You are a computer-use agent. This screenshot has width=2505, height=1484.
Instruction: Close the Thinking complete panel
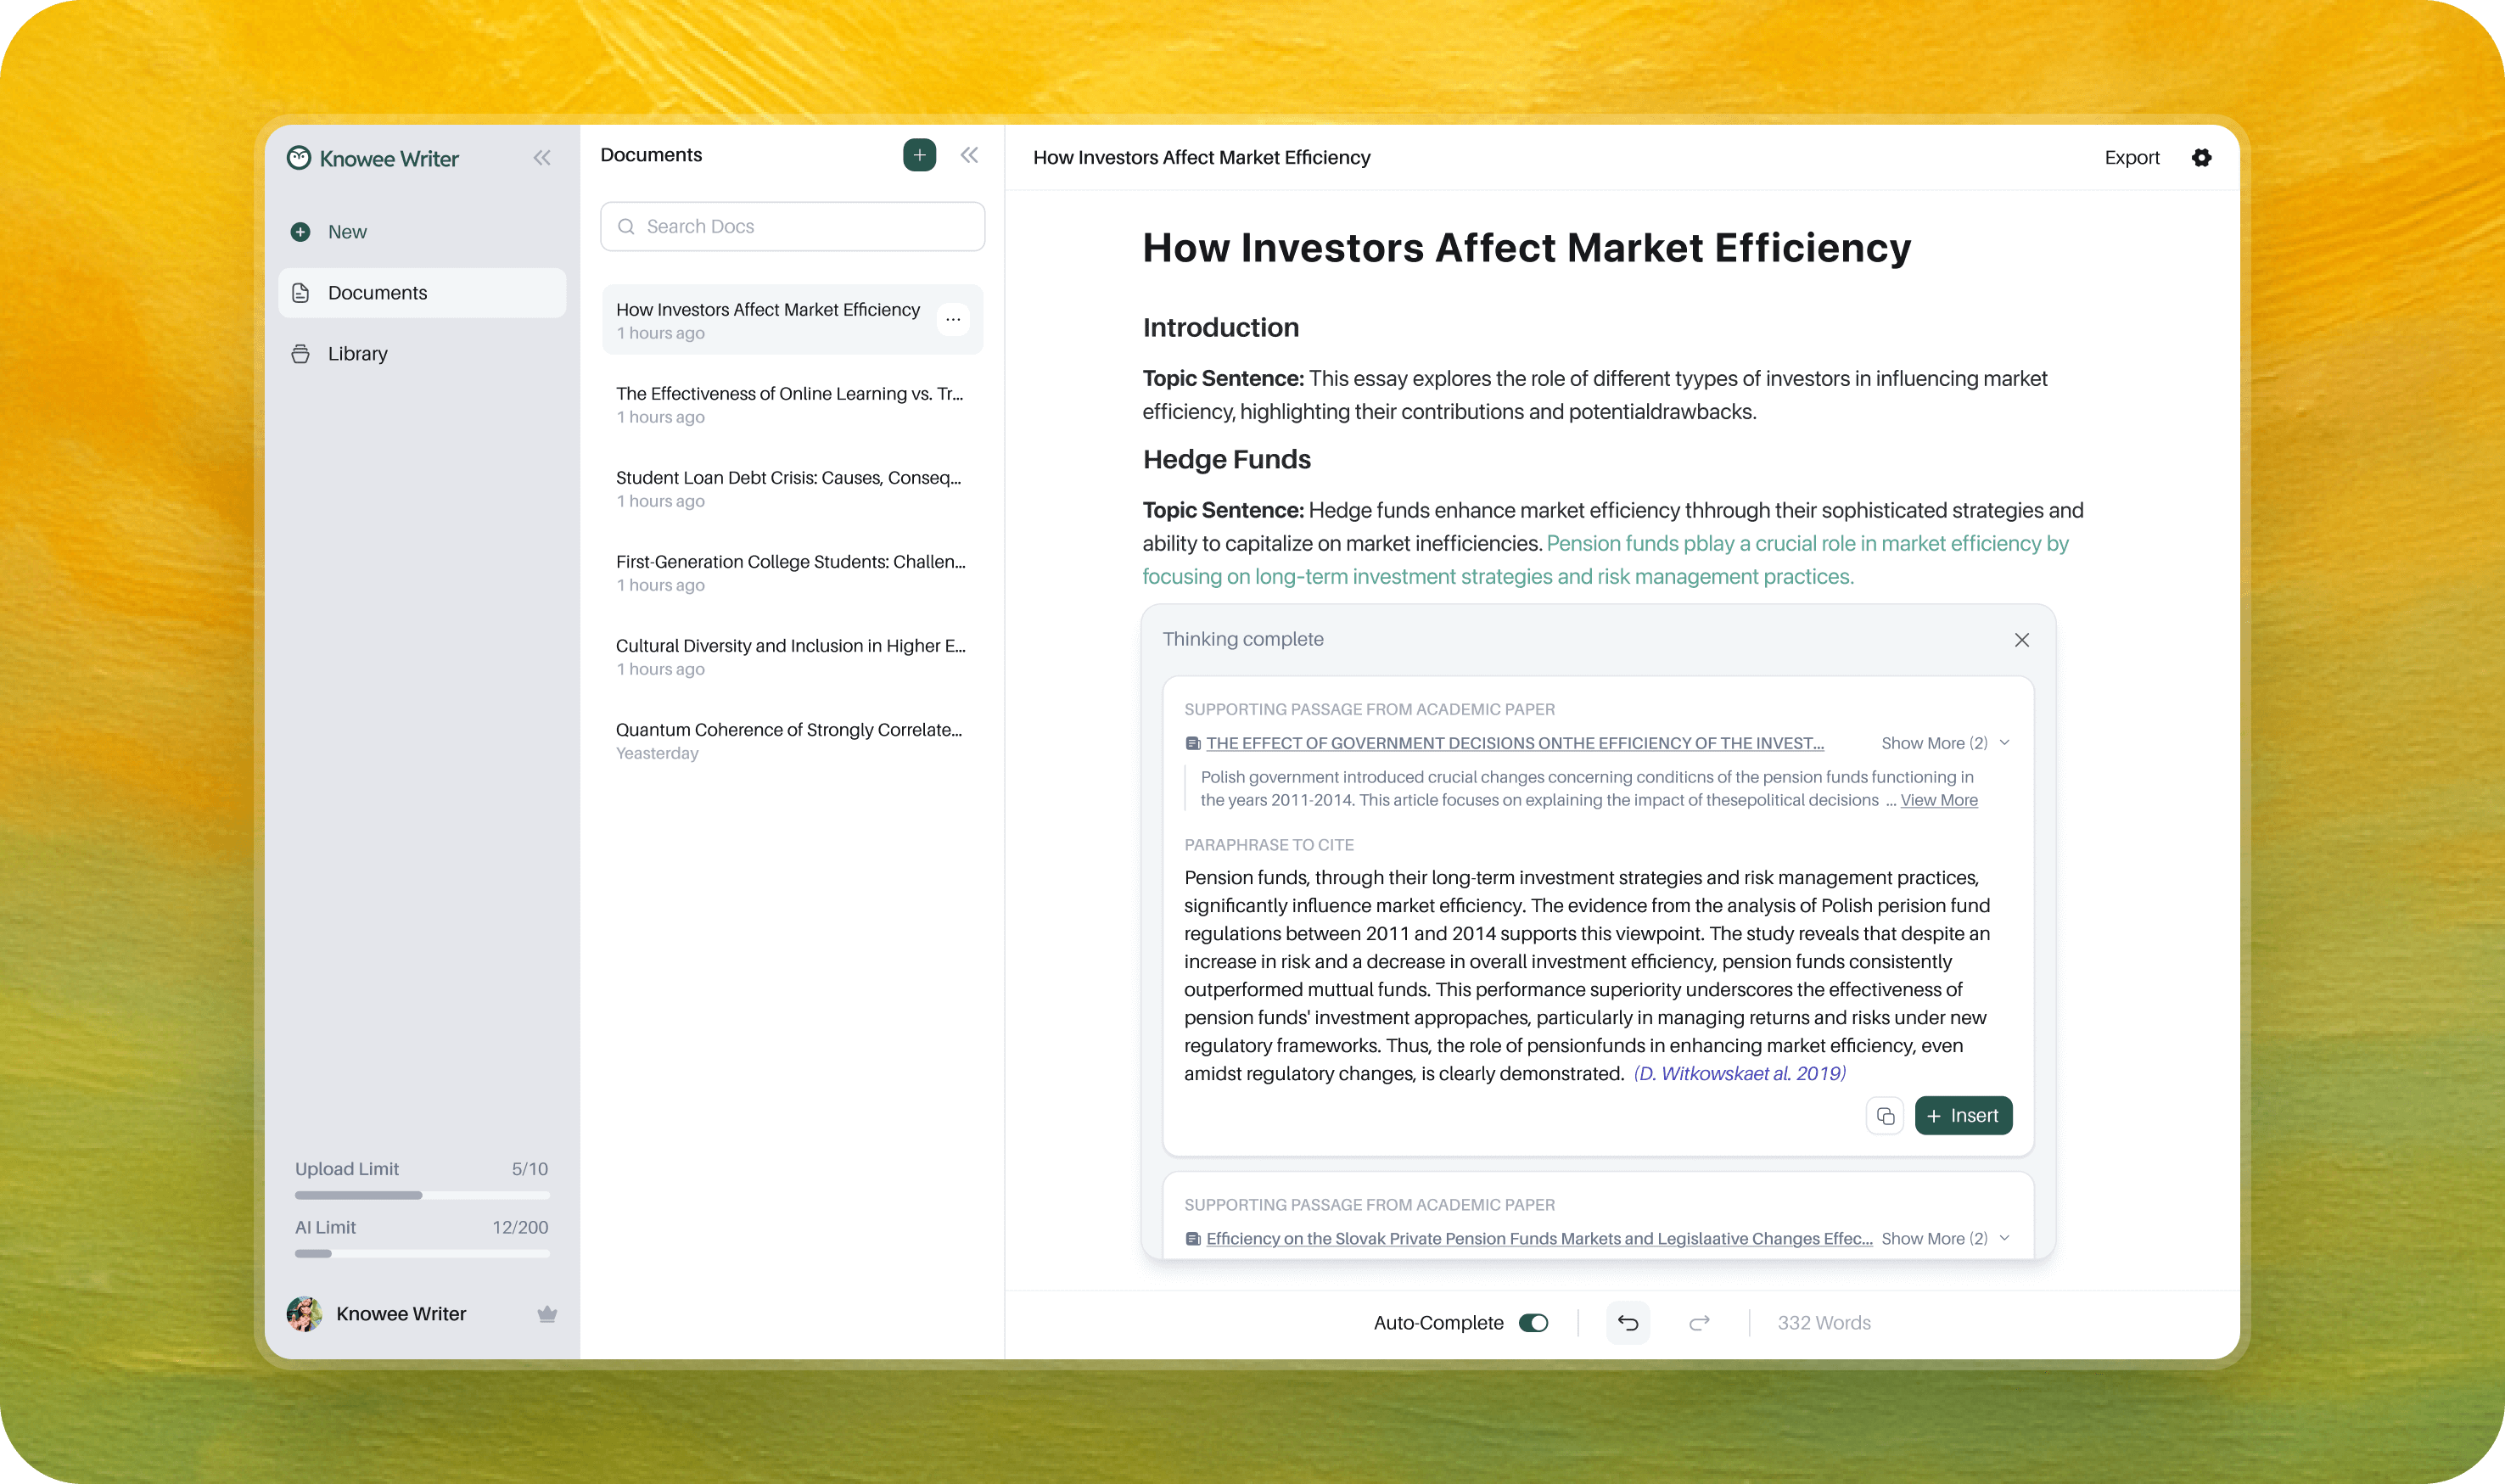[2021, 640]
